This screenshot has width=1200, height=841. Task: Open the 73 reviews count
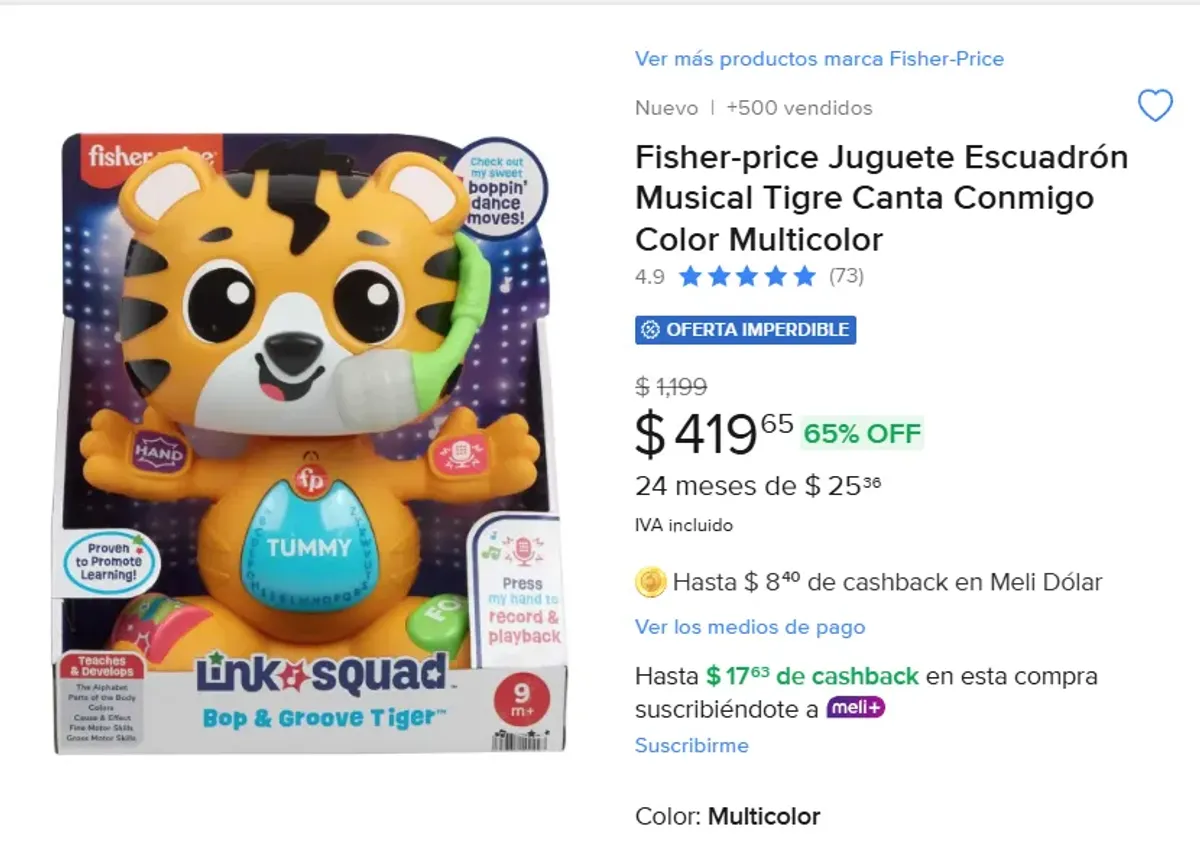click(x=846, y=277)
